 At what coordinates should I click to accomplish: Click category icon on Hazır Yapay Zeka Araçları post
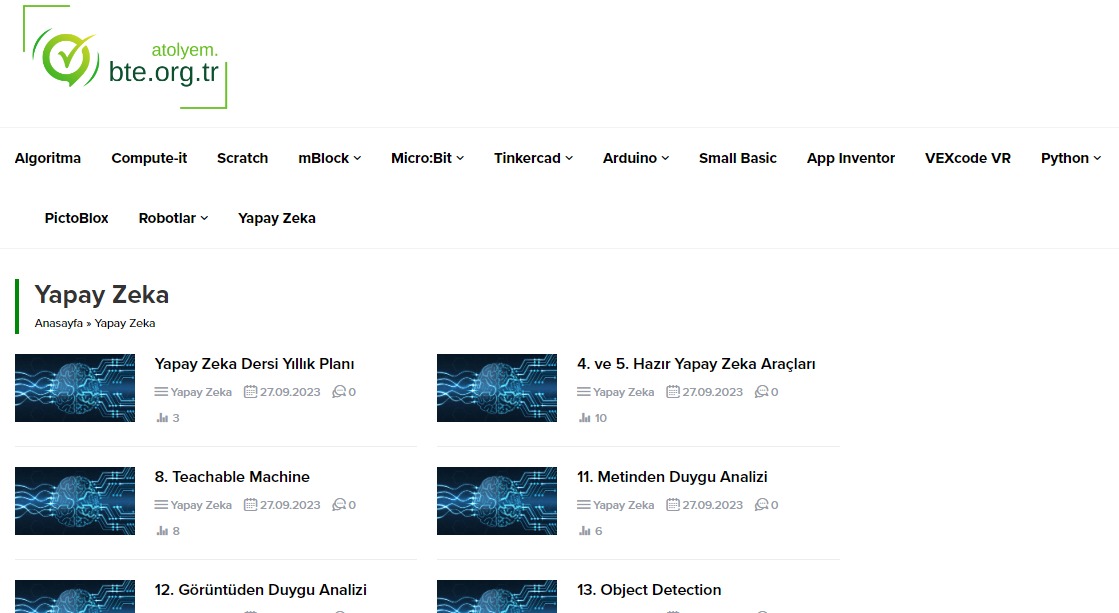point(584,392)
